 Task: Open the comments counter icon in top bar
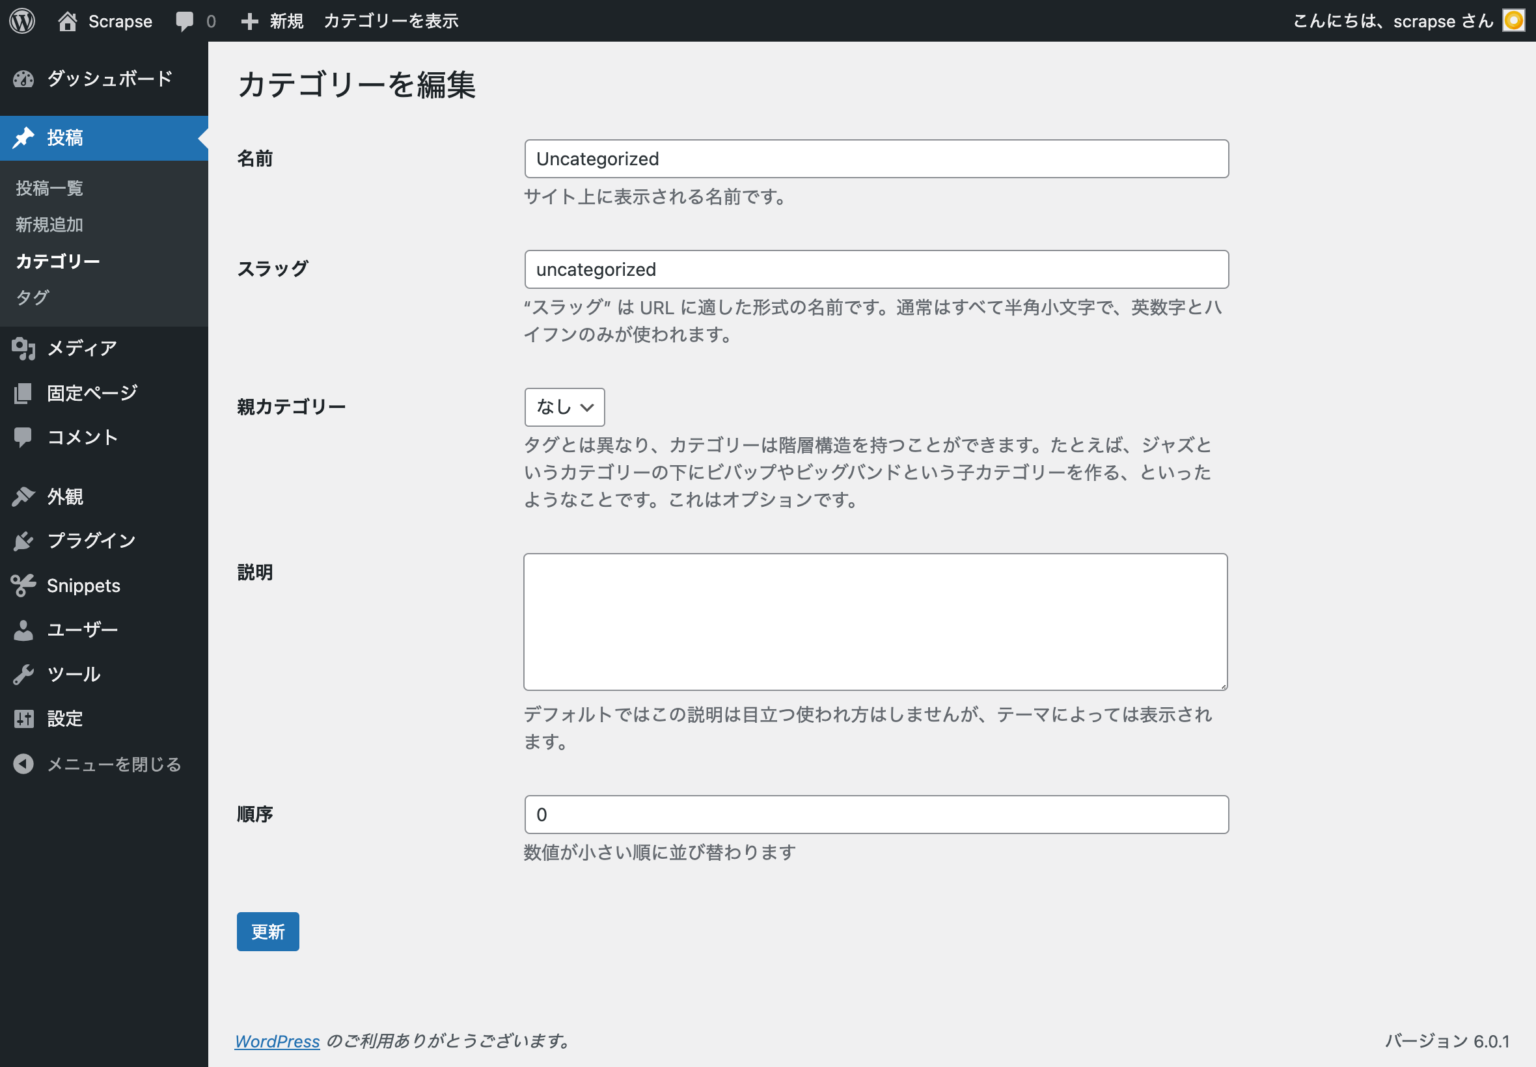pos(185,20)
